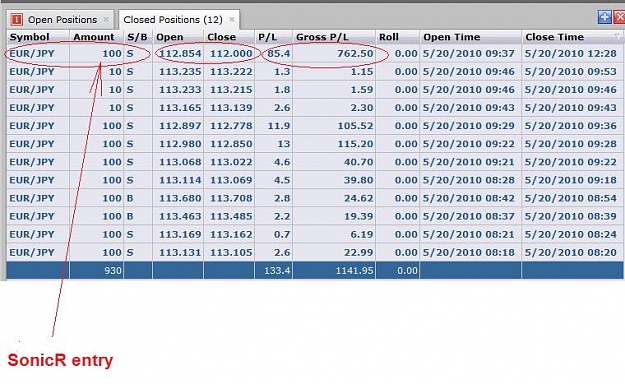This screenshot has height=384, width=625.
Task: Click the sort arrow in Close Time header
Action: pos(617,37)
